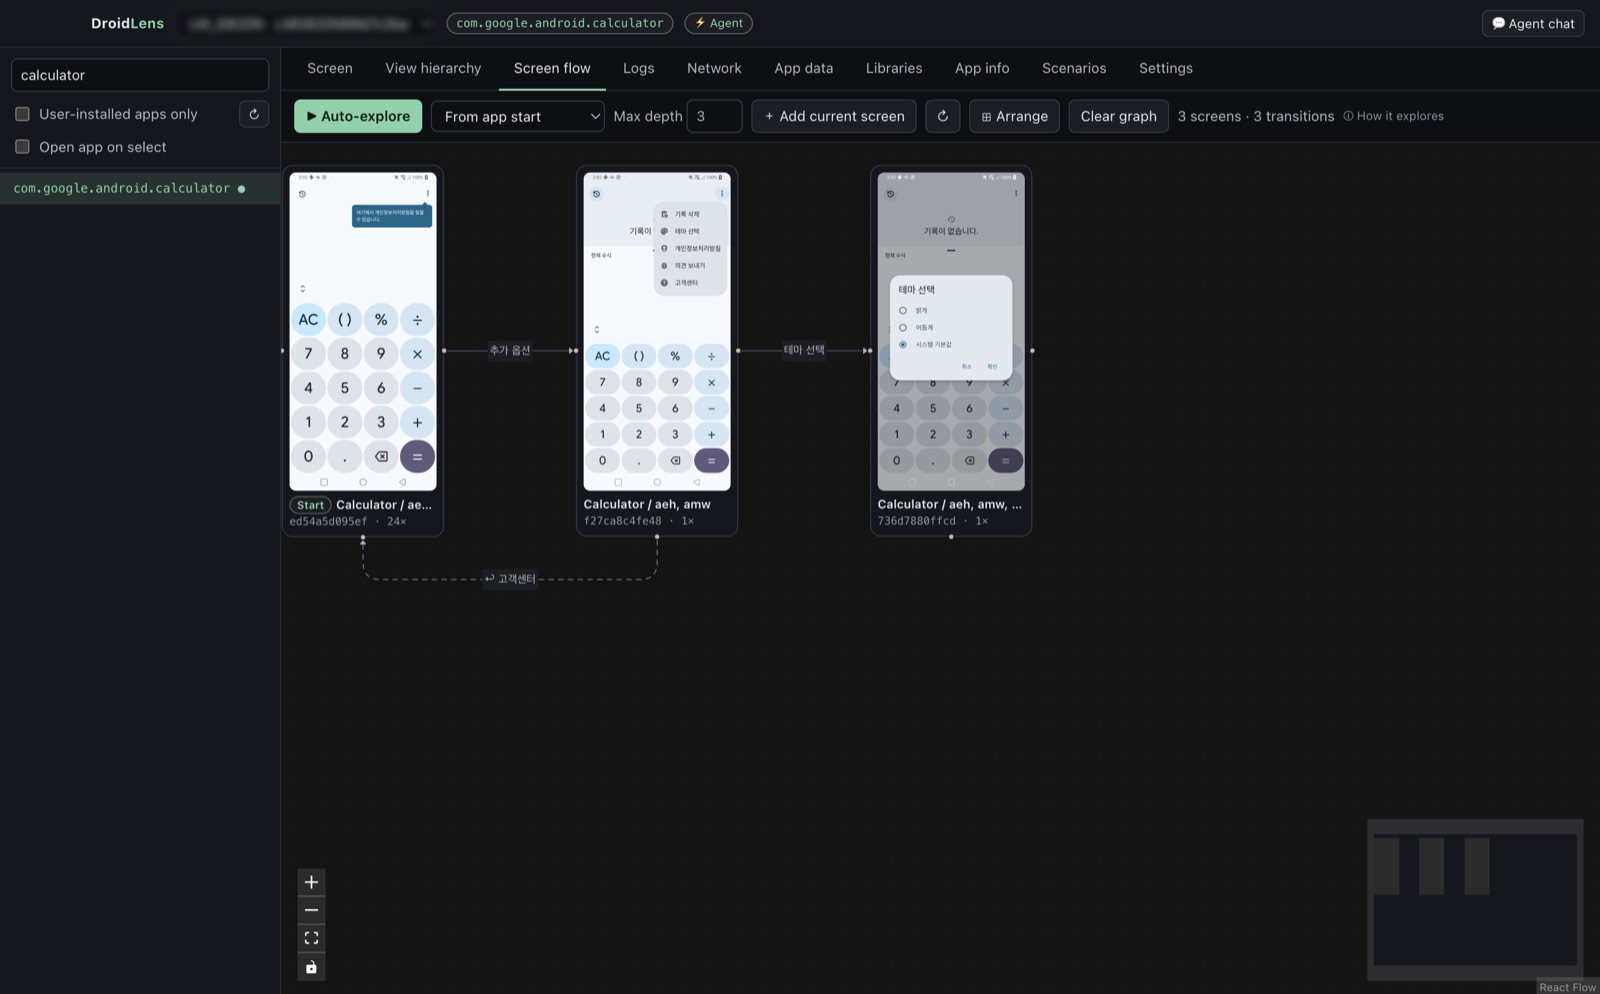
Task: Select com.google.android.calculator in app list
Action: click(x=140, y=188)
